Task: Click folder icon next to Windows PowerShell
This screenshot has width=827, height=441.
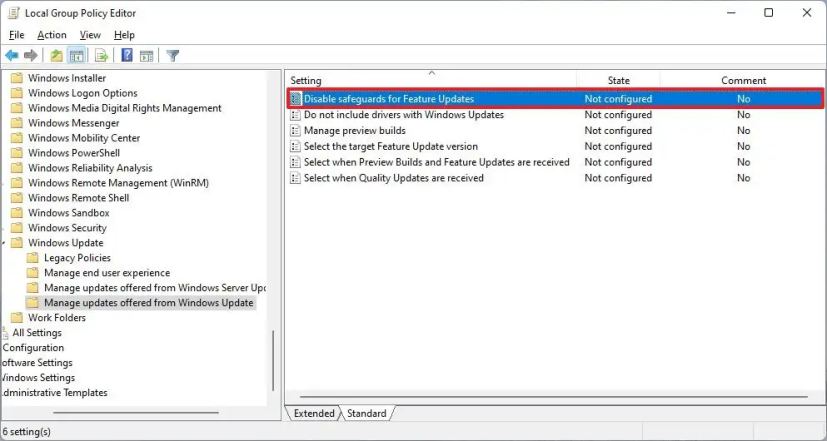Action: pyautogui.click(x=17, y=153)
